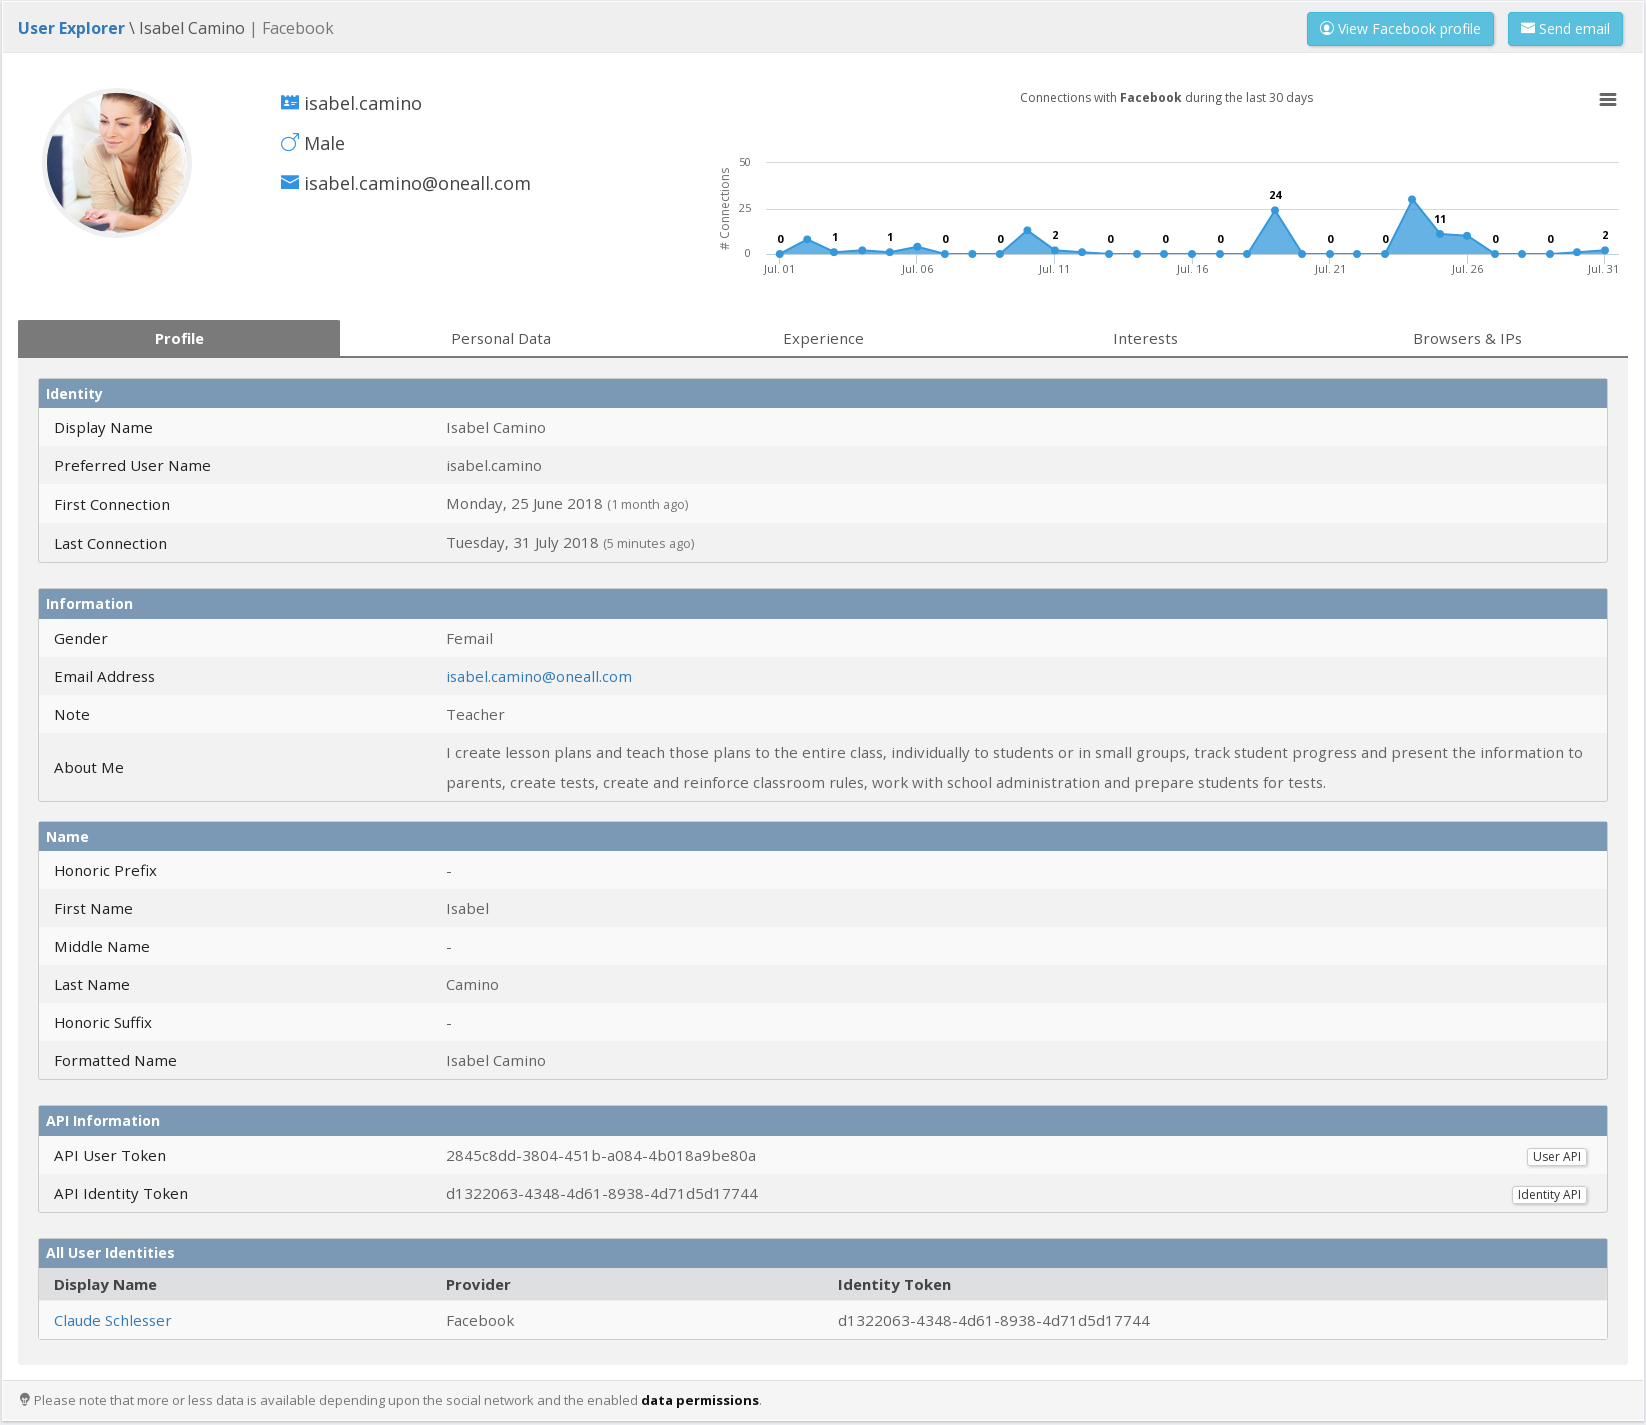Click the Formatted Name value Isabel Camino
The image size is (1646, 1425).
pyautogui.click(x=496, y=1061)
